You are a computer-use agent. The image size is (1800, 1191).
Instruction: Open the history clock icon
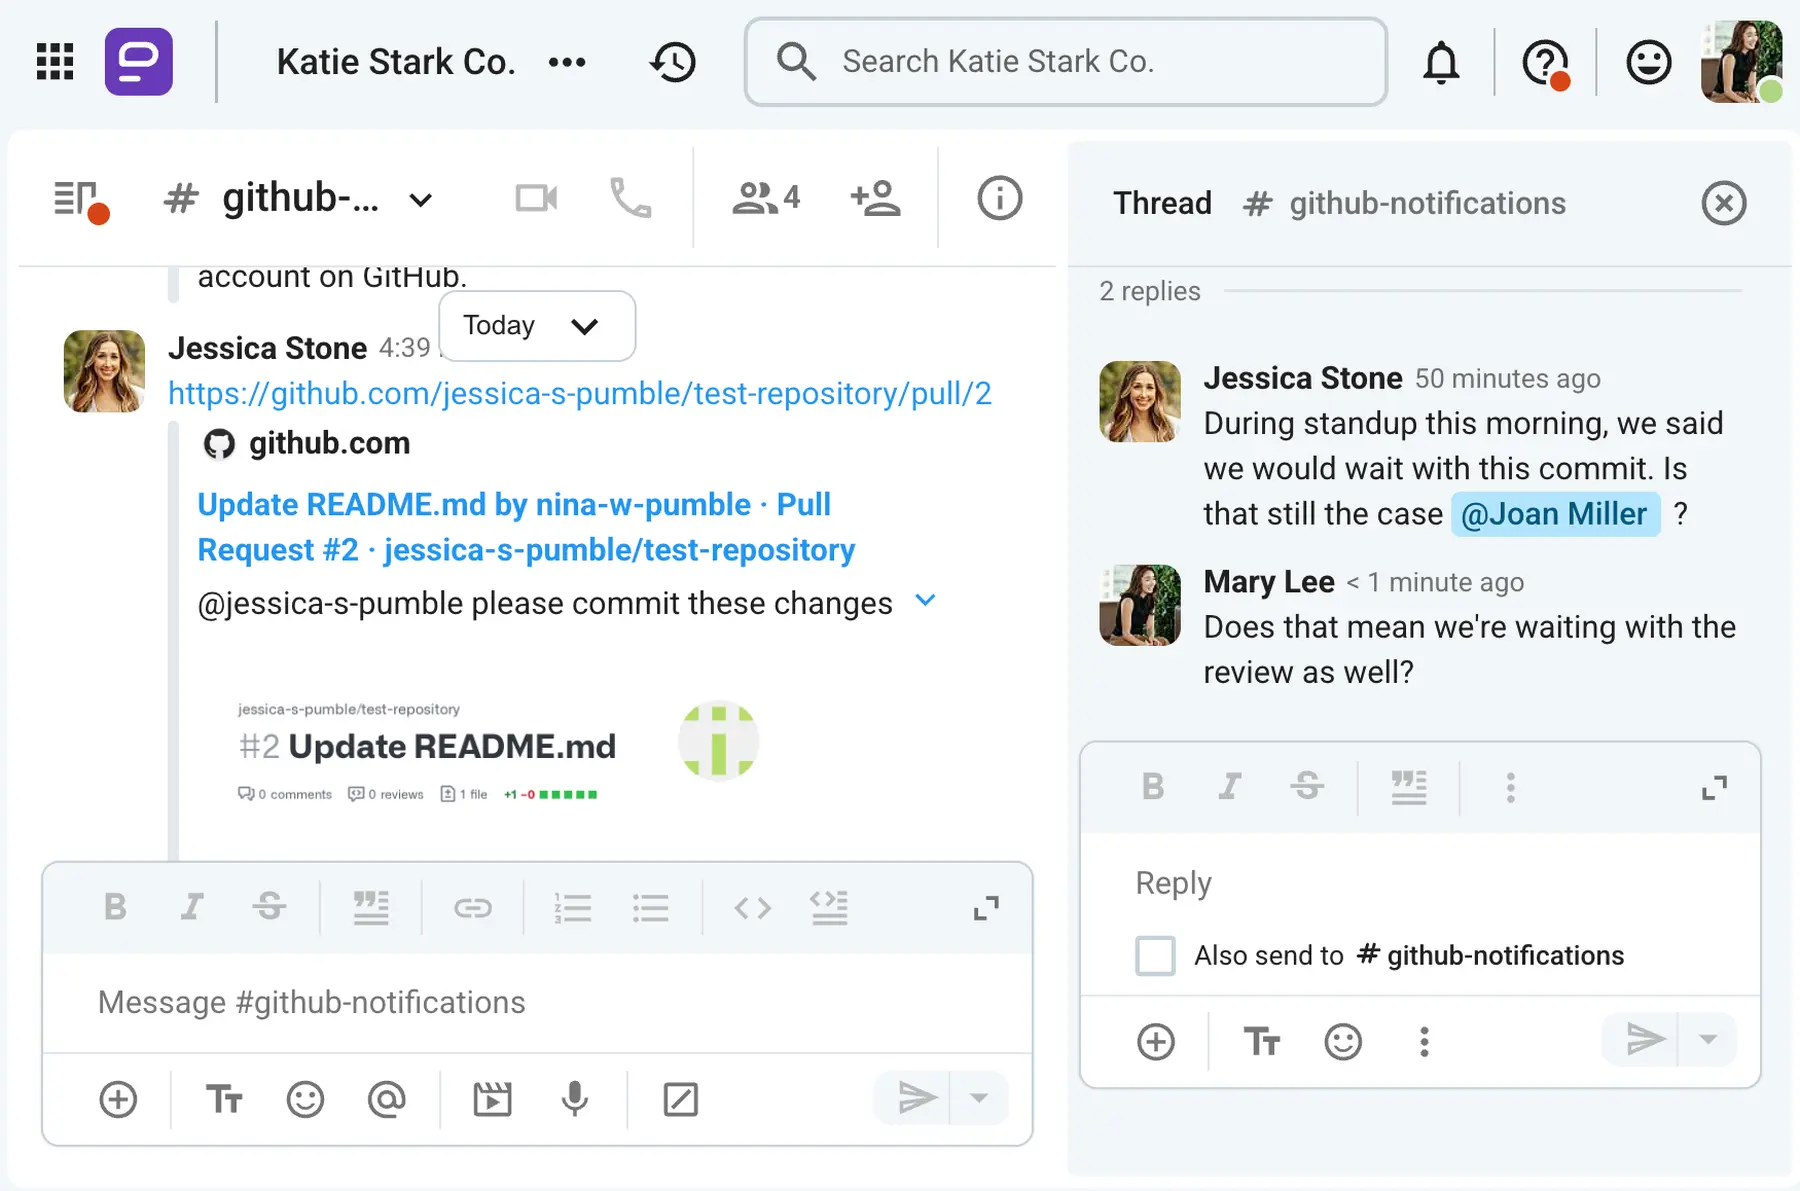click(673, 62)
